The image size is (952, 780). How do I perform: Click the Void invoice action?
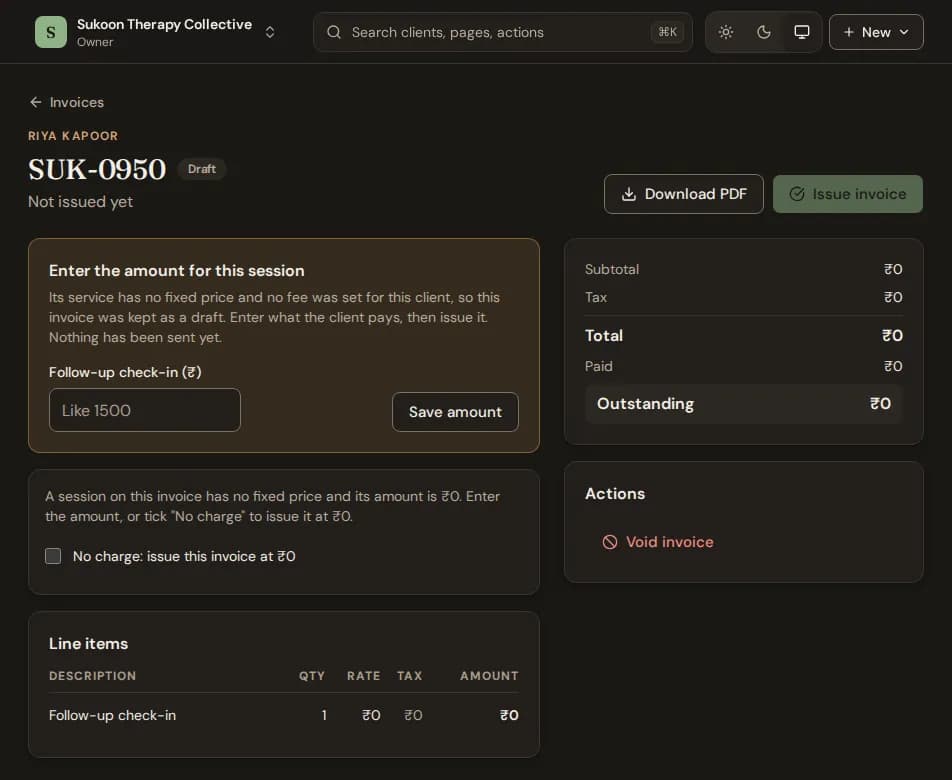(x=658, y=542)
